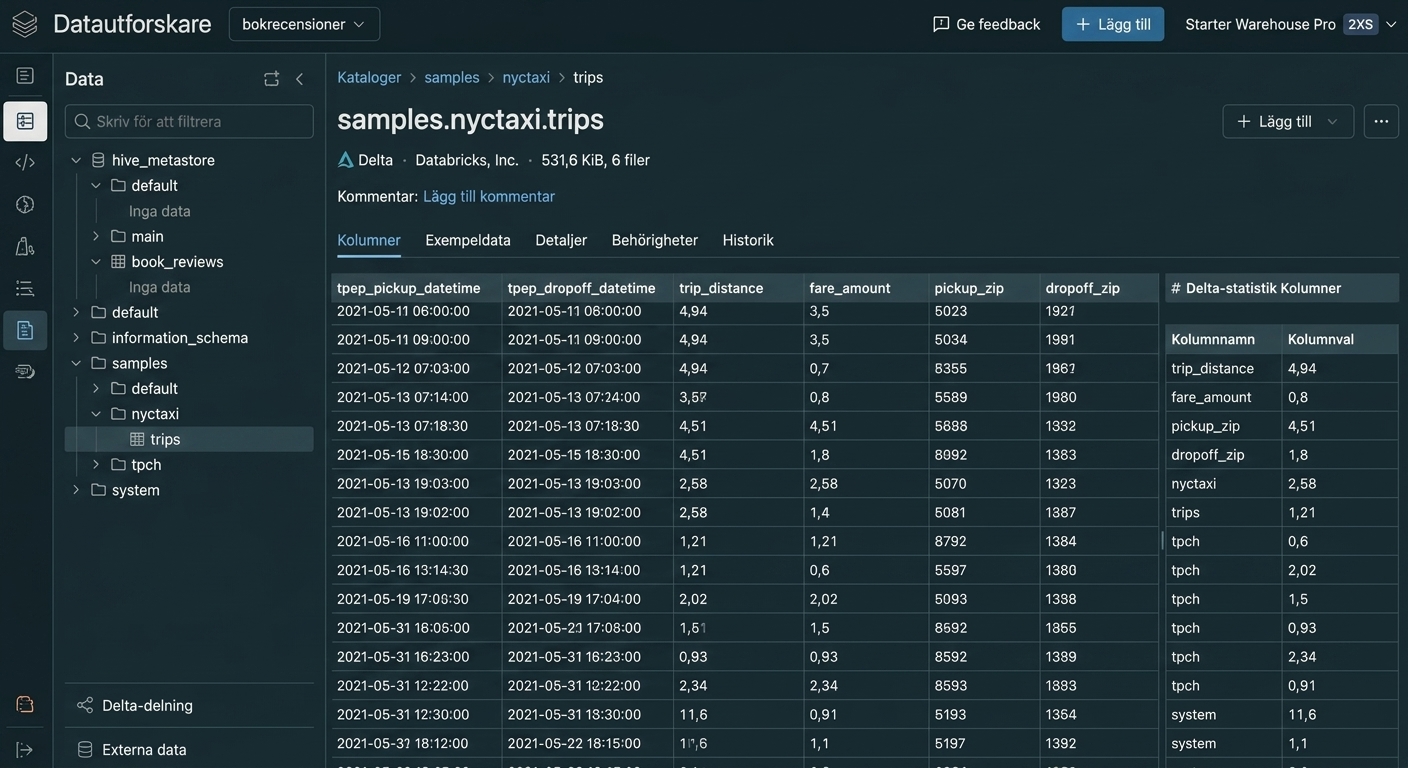
Task: Expand the information_schema chevron
Action: click(x=76, y=338)
